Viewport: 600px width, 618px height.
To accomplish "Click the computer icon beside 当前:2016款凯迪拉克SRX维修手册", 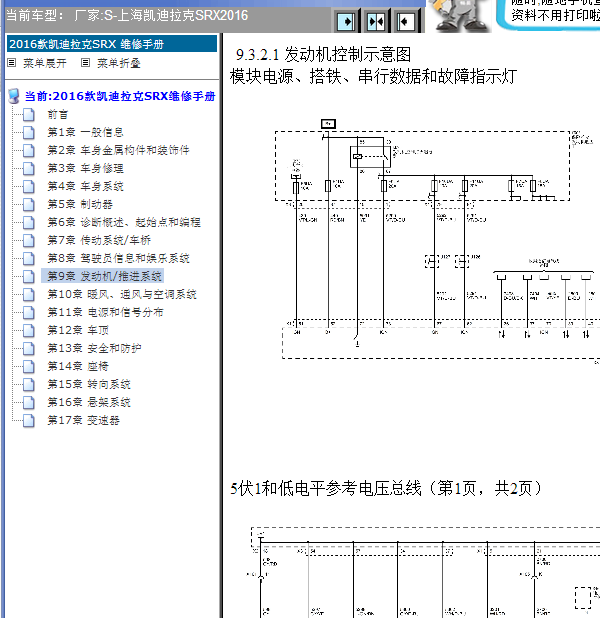I will tap(14, 96).
